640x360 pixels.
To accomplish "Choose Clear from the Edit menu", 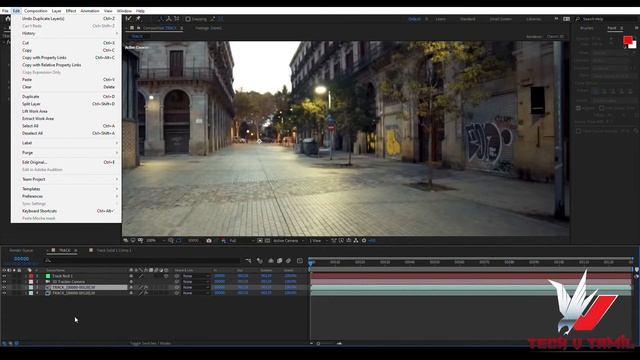I will (x=66, y=87).
